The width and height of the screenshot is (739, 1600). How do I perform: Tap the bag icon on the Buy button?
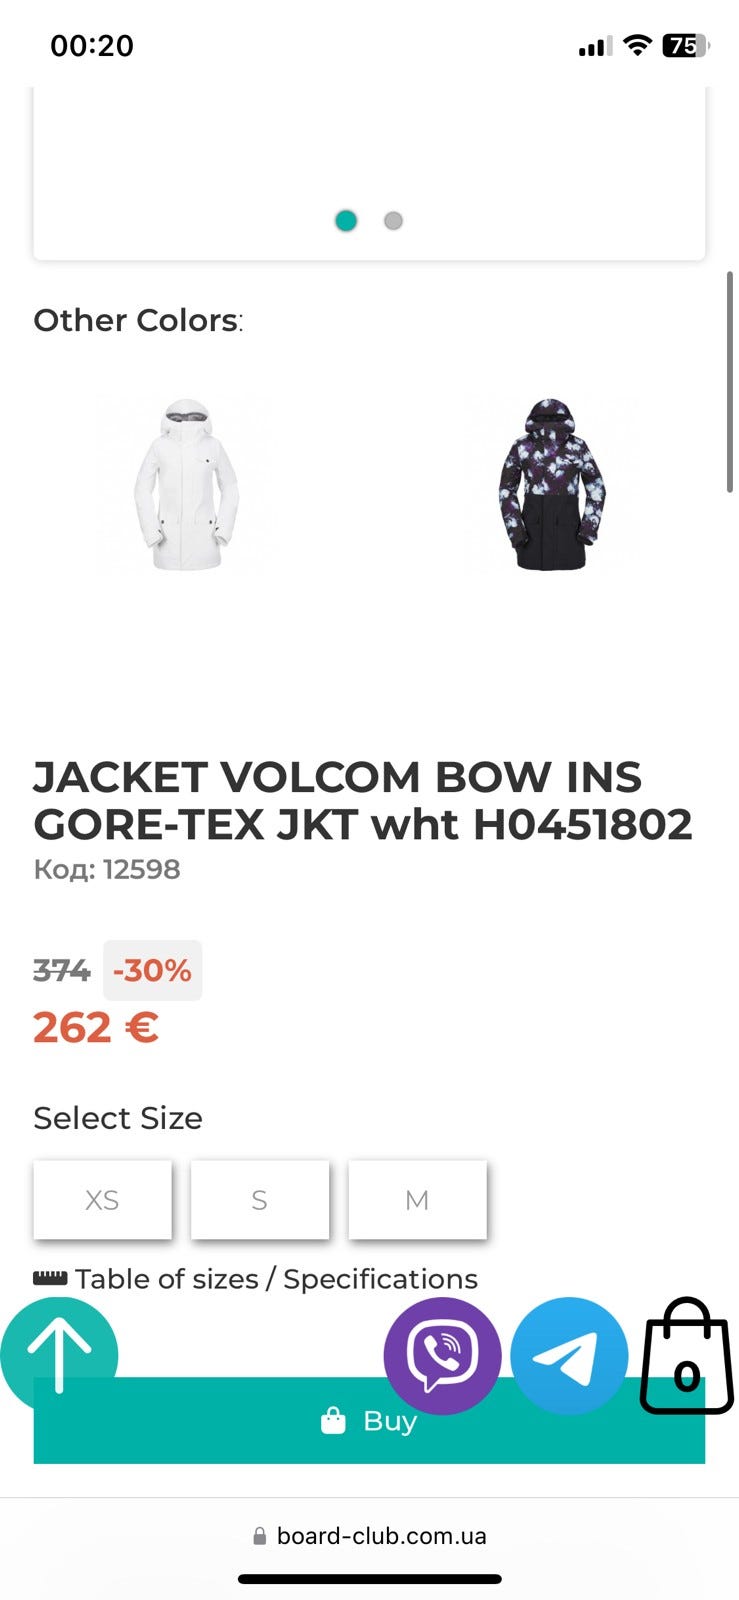click(333, 1420)
